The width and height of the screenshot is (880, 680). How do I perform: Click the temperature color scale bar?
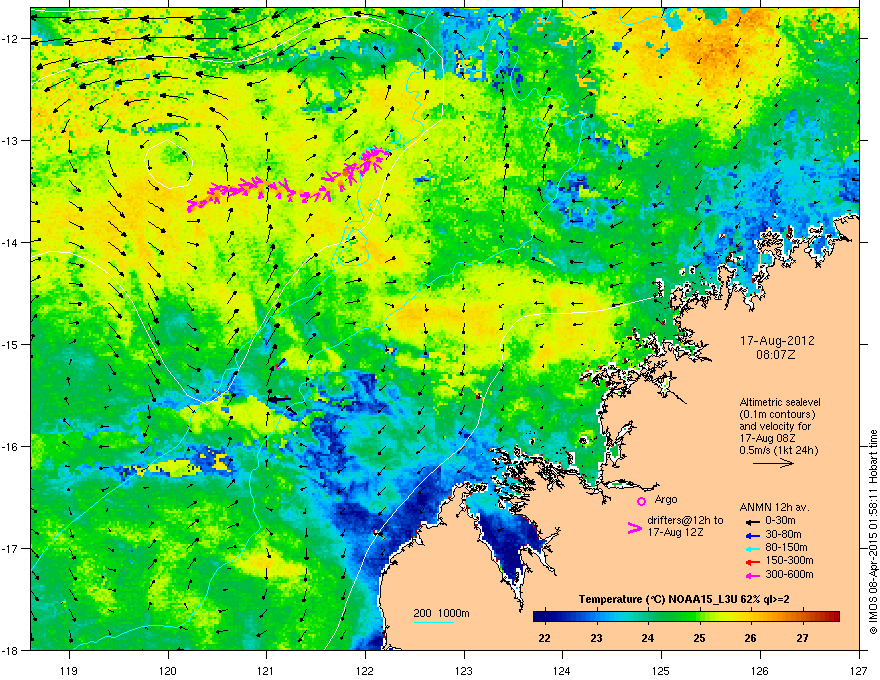click(x=686, y=617)
